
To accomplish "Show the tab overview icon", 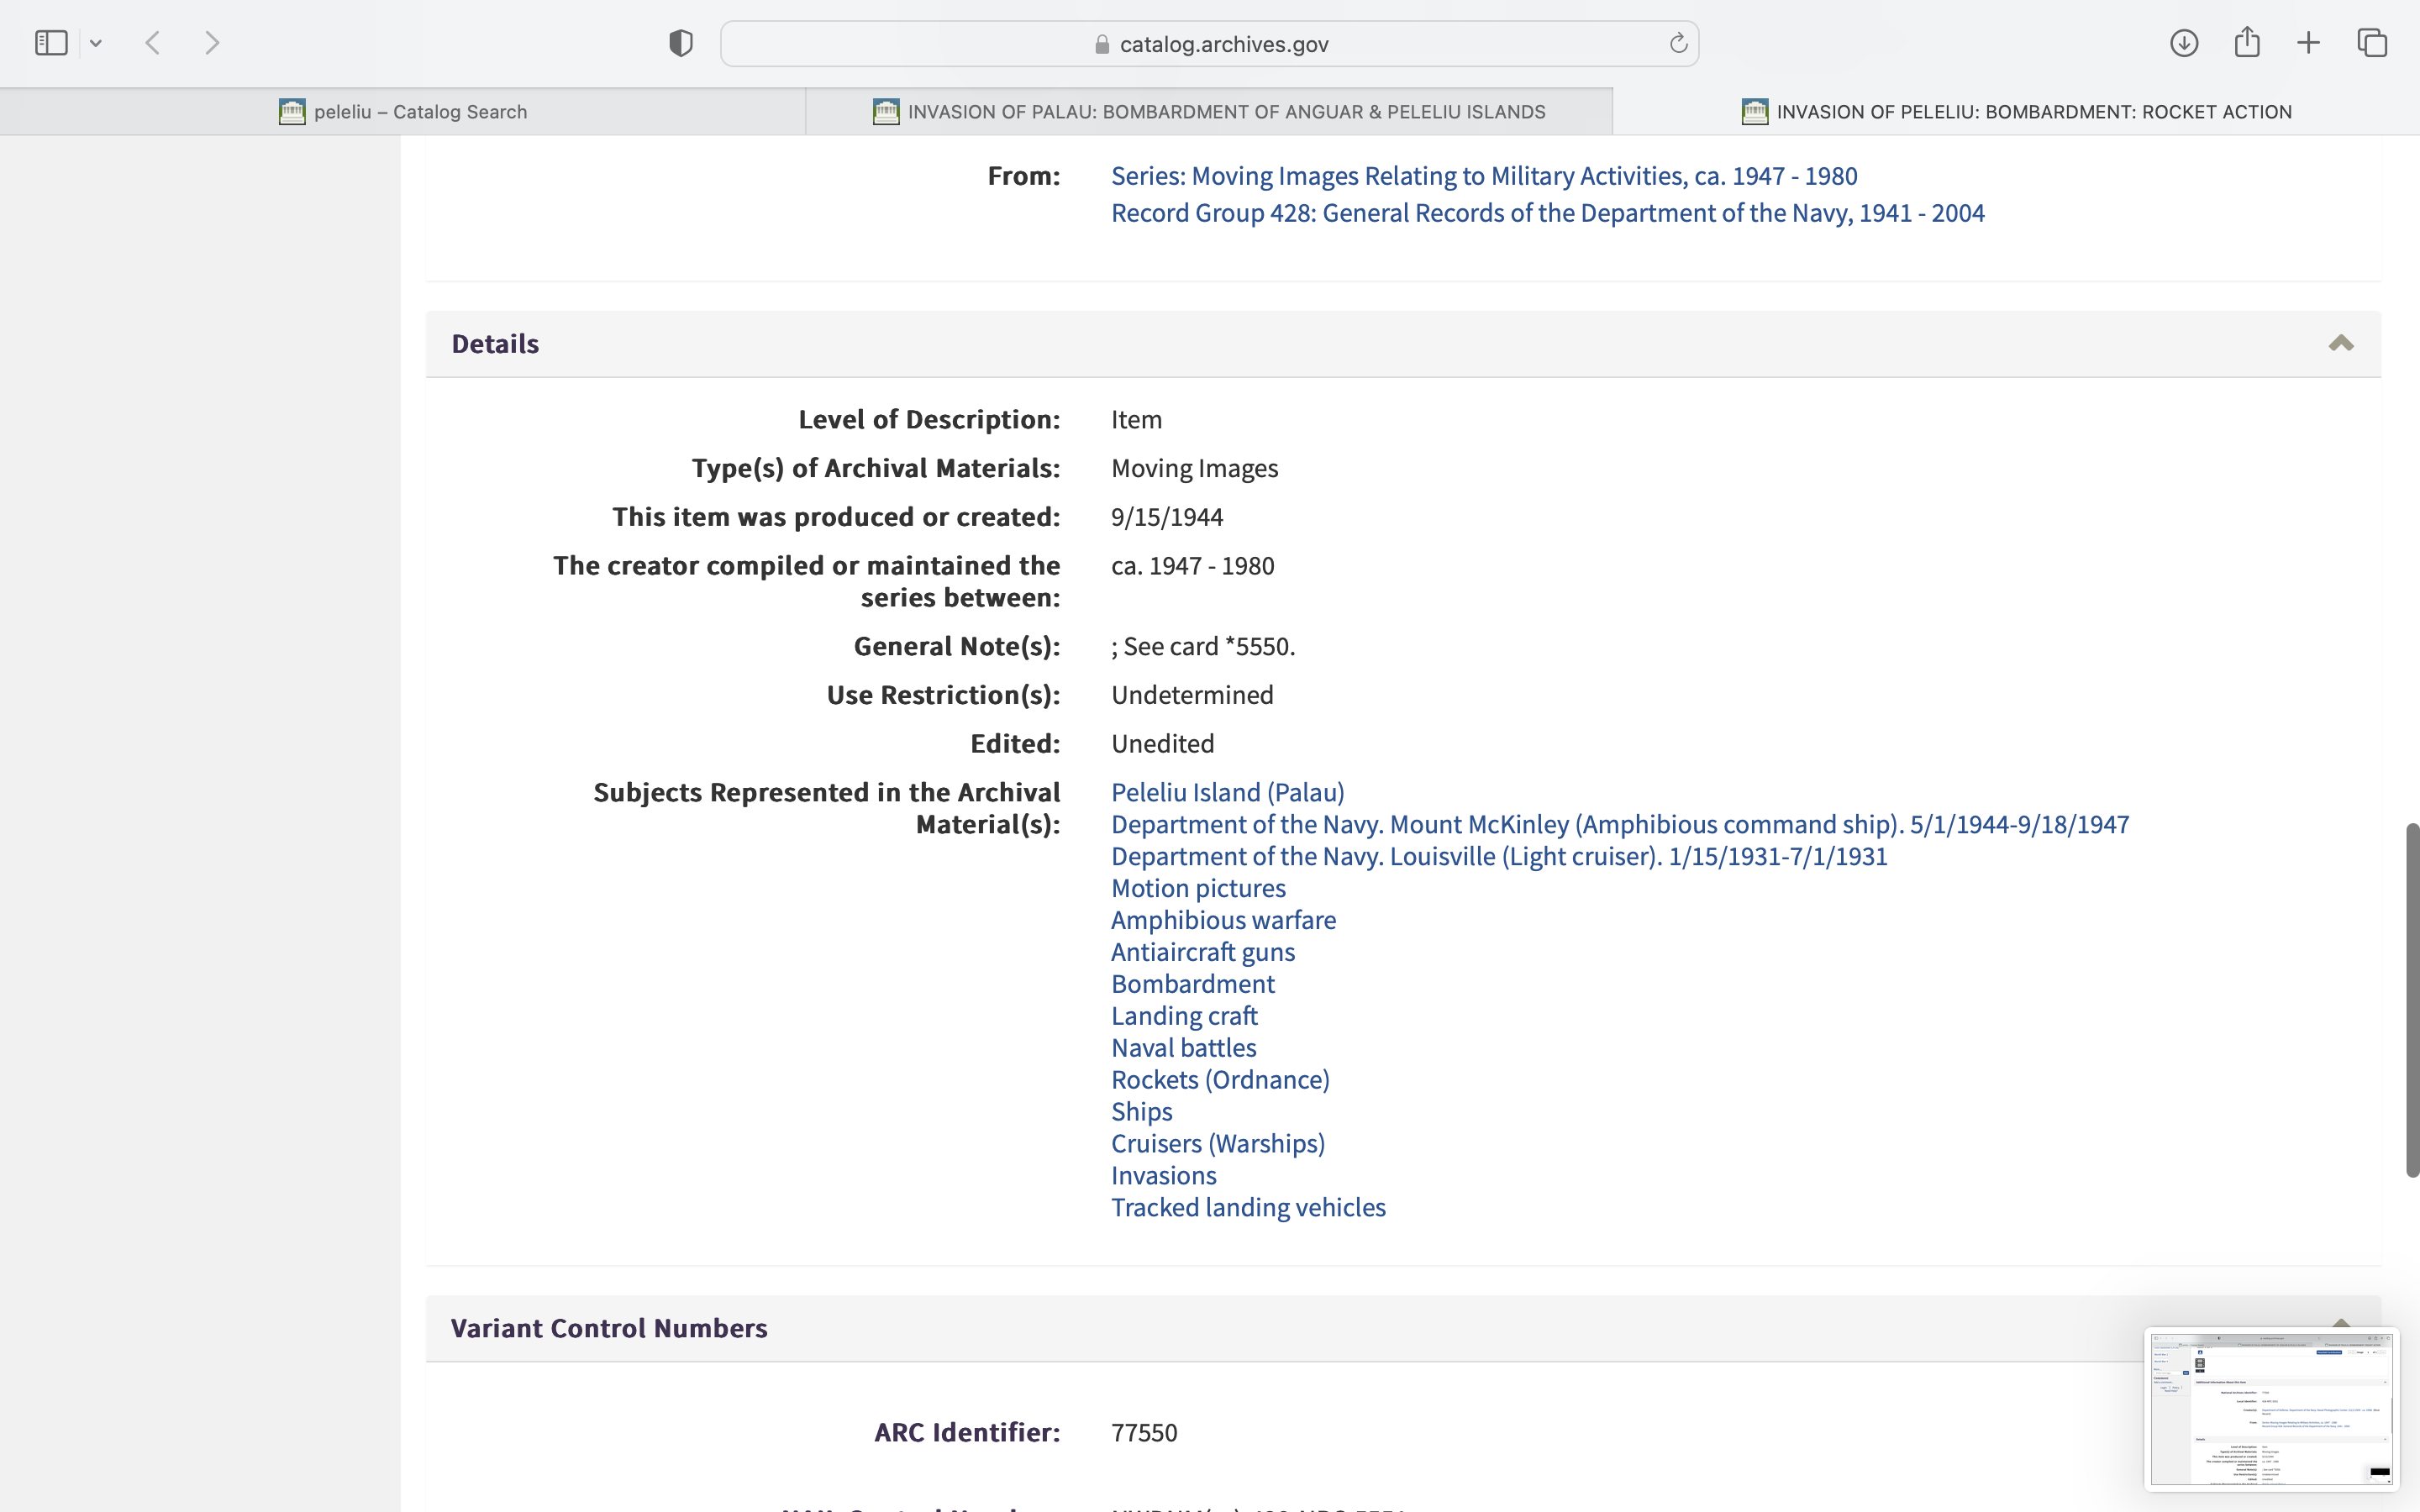I will (x=2372, y=43).
